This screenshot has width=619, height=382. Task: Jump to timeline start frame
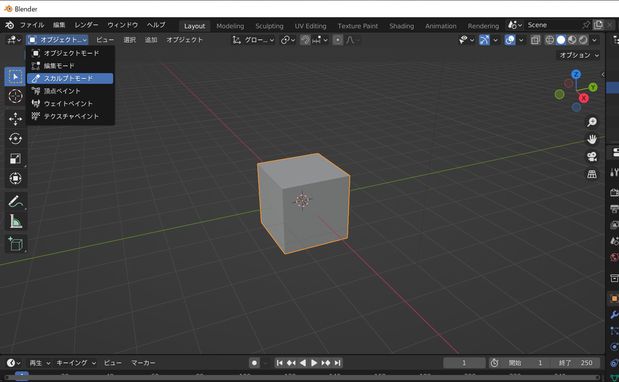(x=279, y=363)
